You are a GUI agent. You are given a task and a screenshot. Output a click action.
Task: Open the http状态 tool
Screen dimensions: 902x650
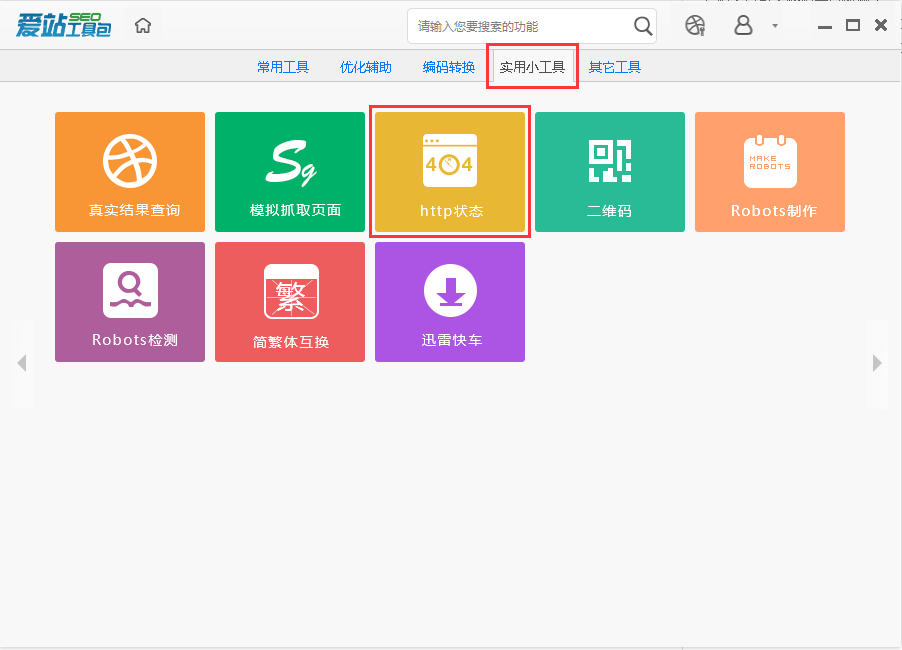click(449, 171)
